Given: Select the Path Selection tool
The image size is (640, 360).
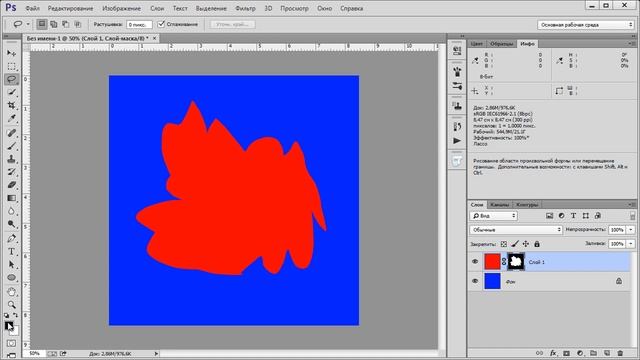Looking at the screenshot, I should [x=11, y=264].
